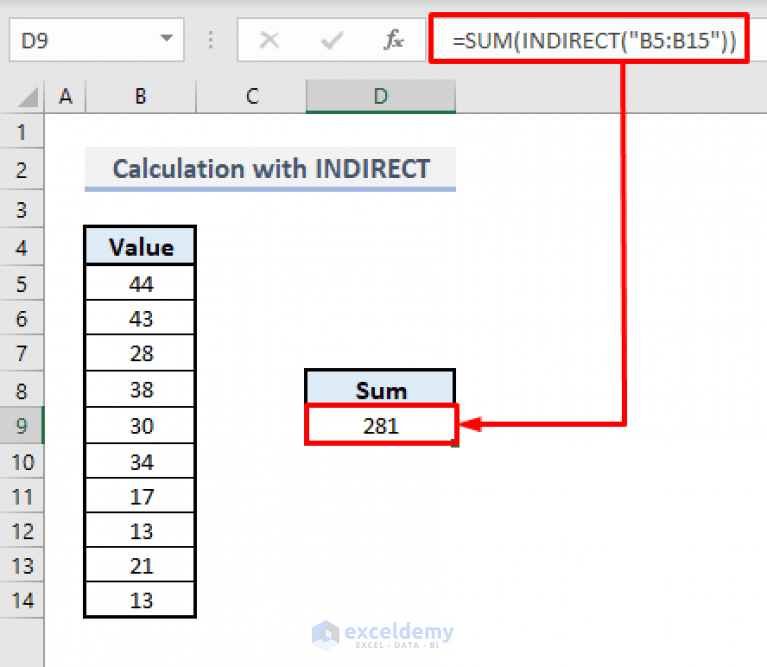Image resolution: width=767 pixels, height=667 pixels.
Task: Select cell B11 containing 17
Action: (x=140, y=496)
